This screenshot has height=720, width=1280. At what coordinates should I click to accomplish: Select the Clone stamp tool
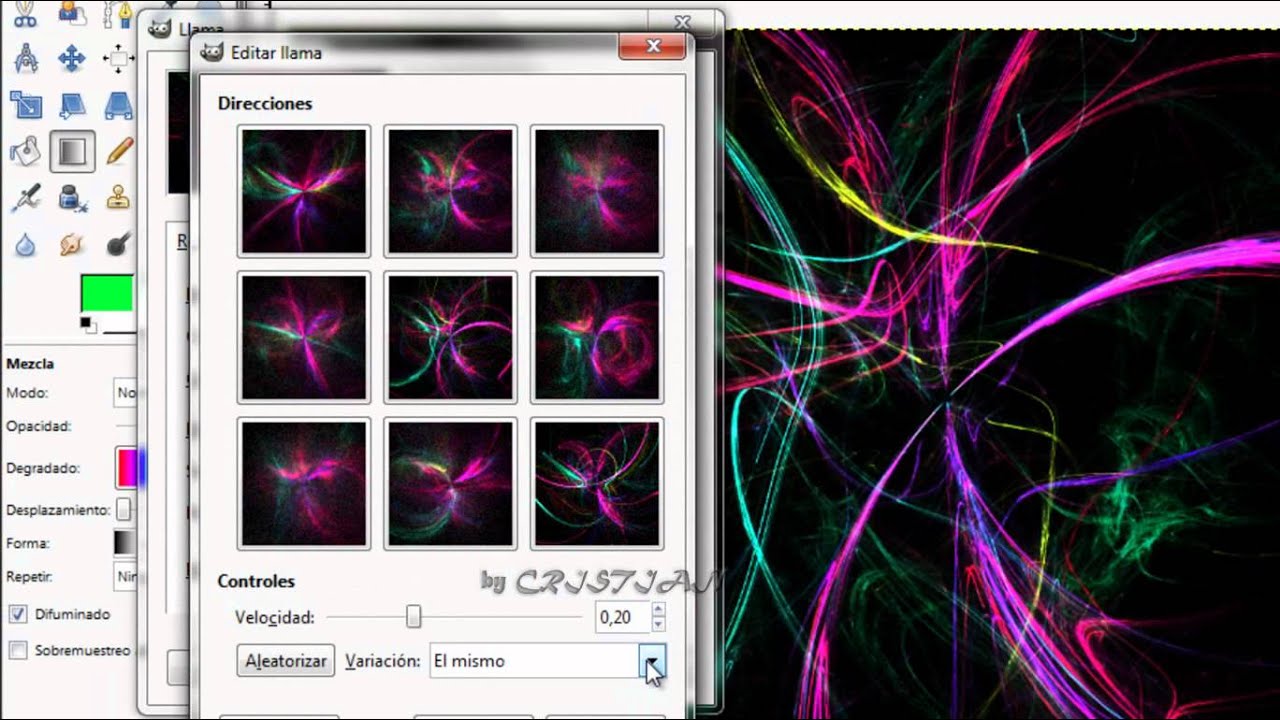pos(120,197)
